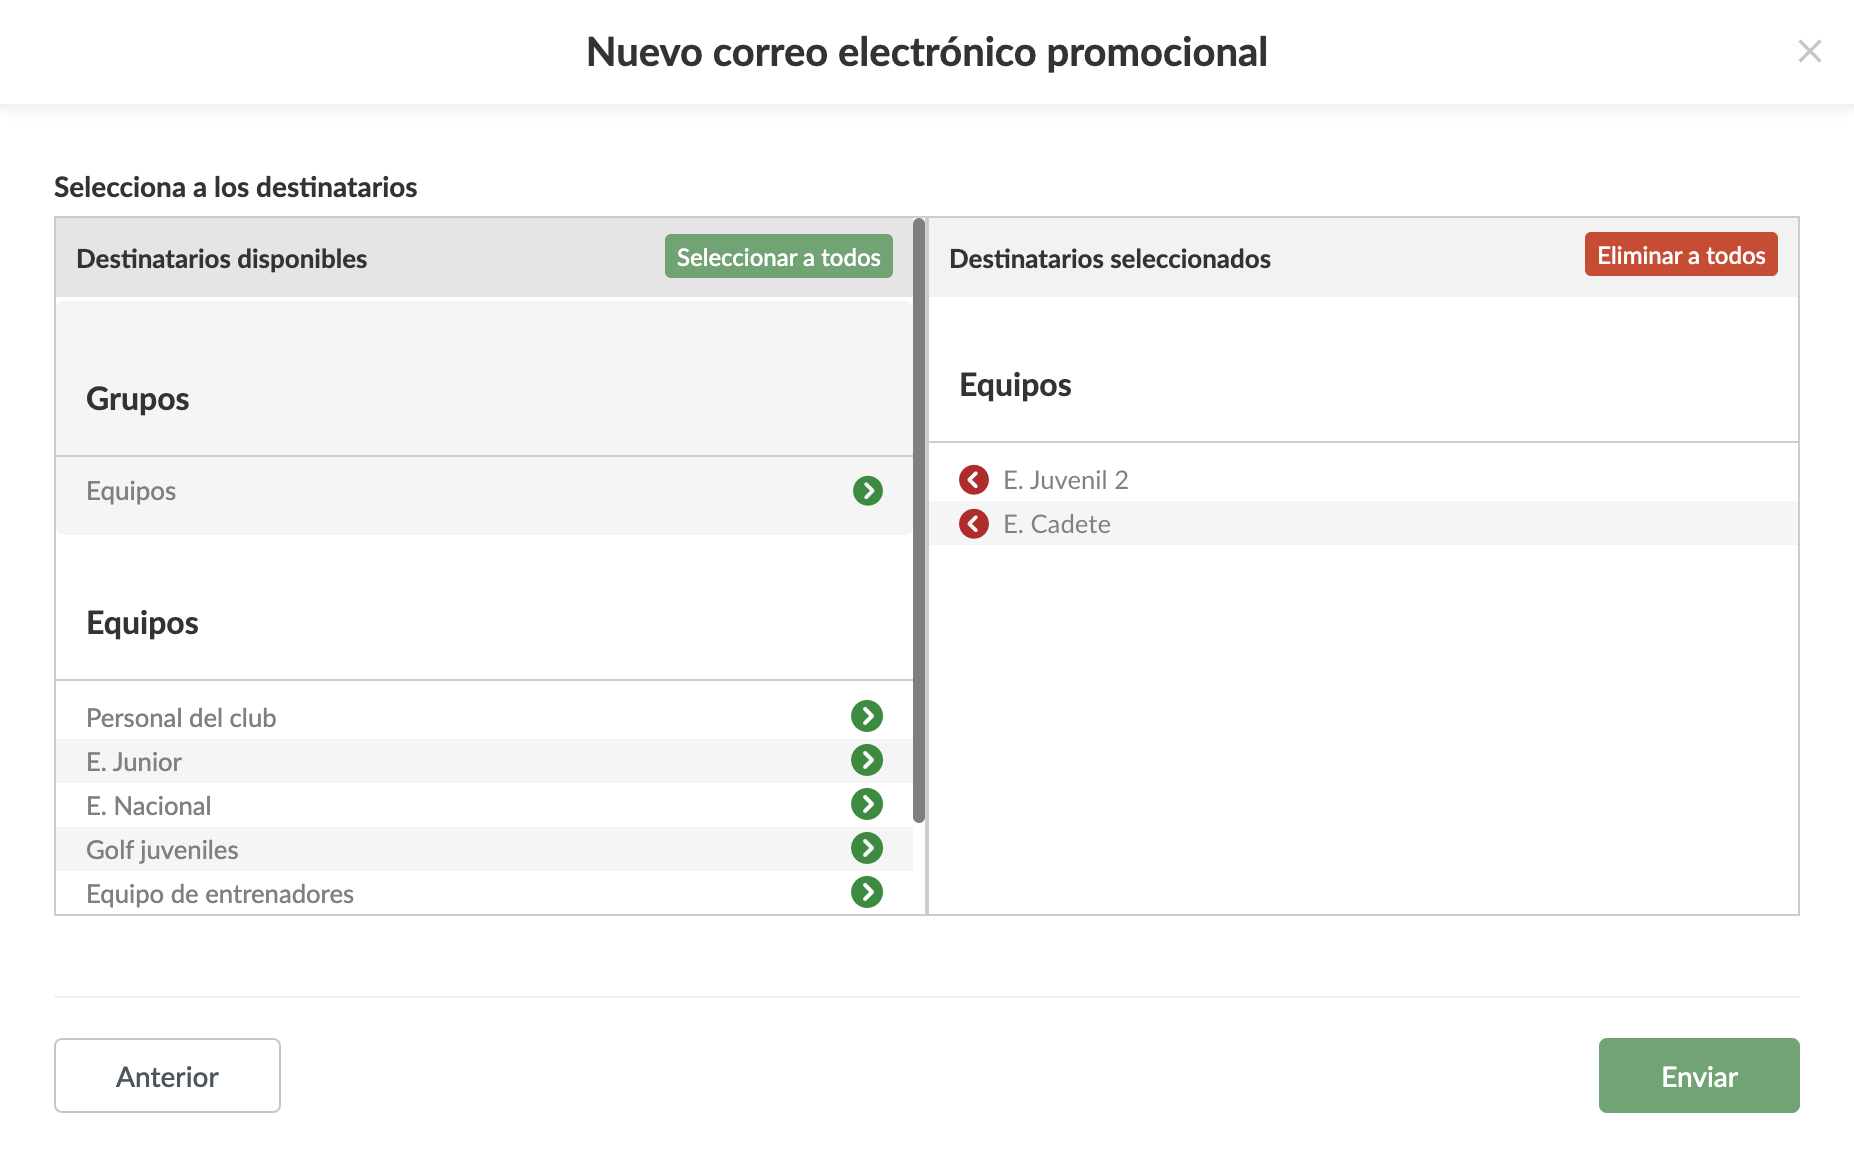The width and height of the screenshot is (1854, 1168).
Task: Add Equipo de entrenadores using green chevron
Action: [x=868, y=891]
